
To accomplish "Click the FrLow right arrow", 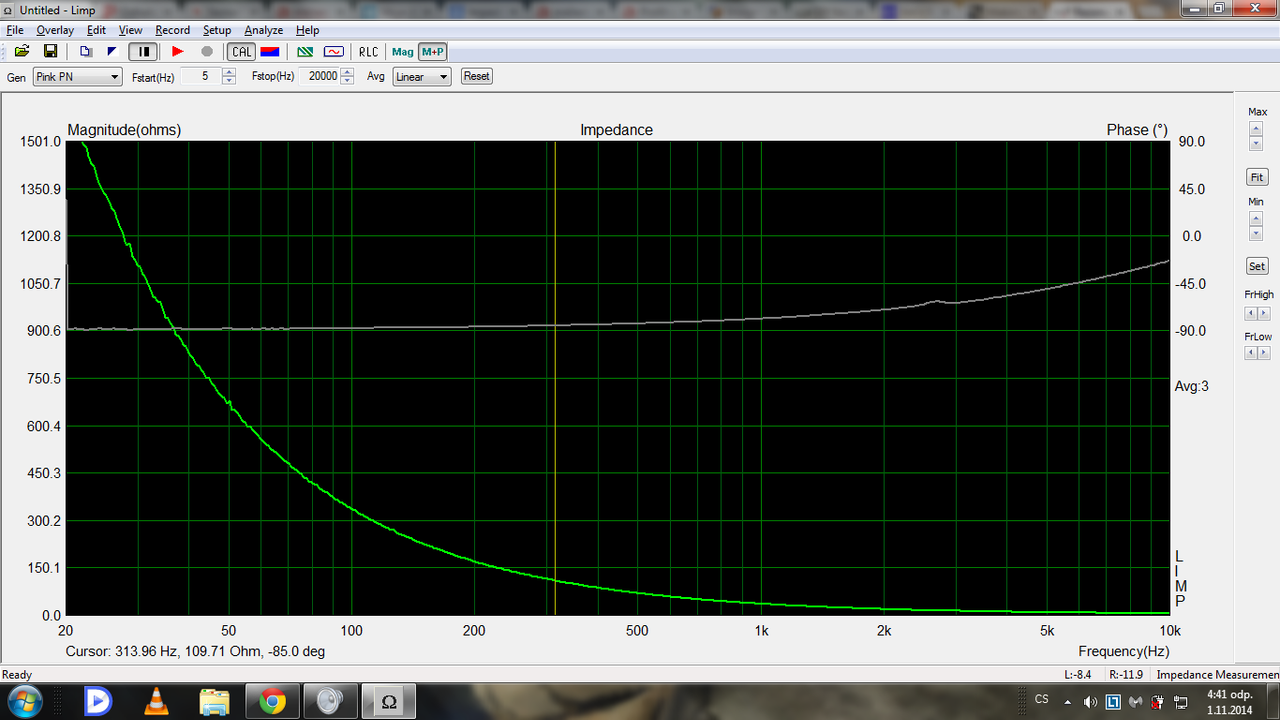I will tap(1264, 353).
